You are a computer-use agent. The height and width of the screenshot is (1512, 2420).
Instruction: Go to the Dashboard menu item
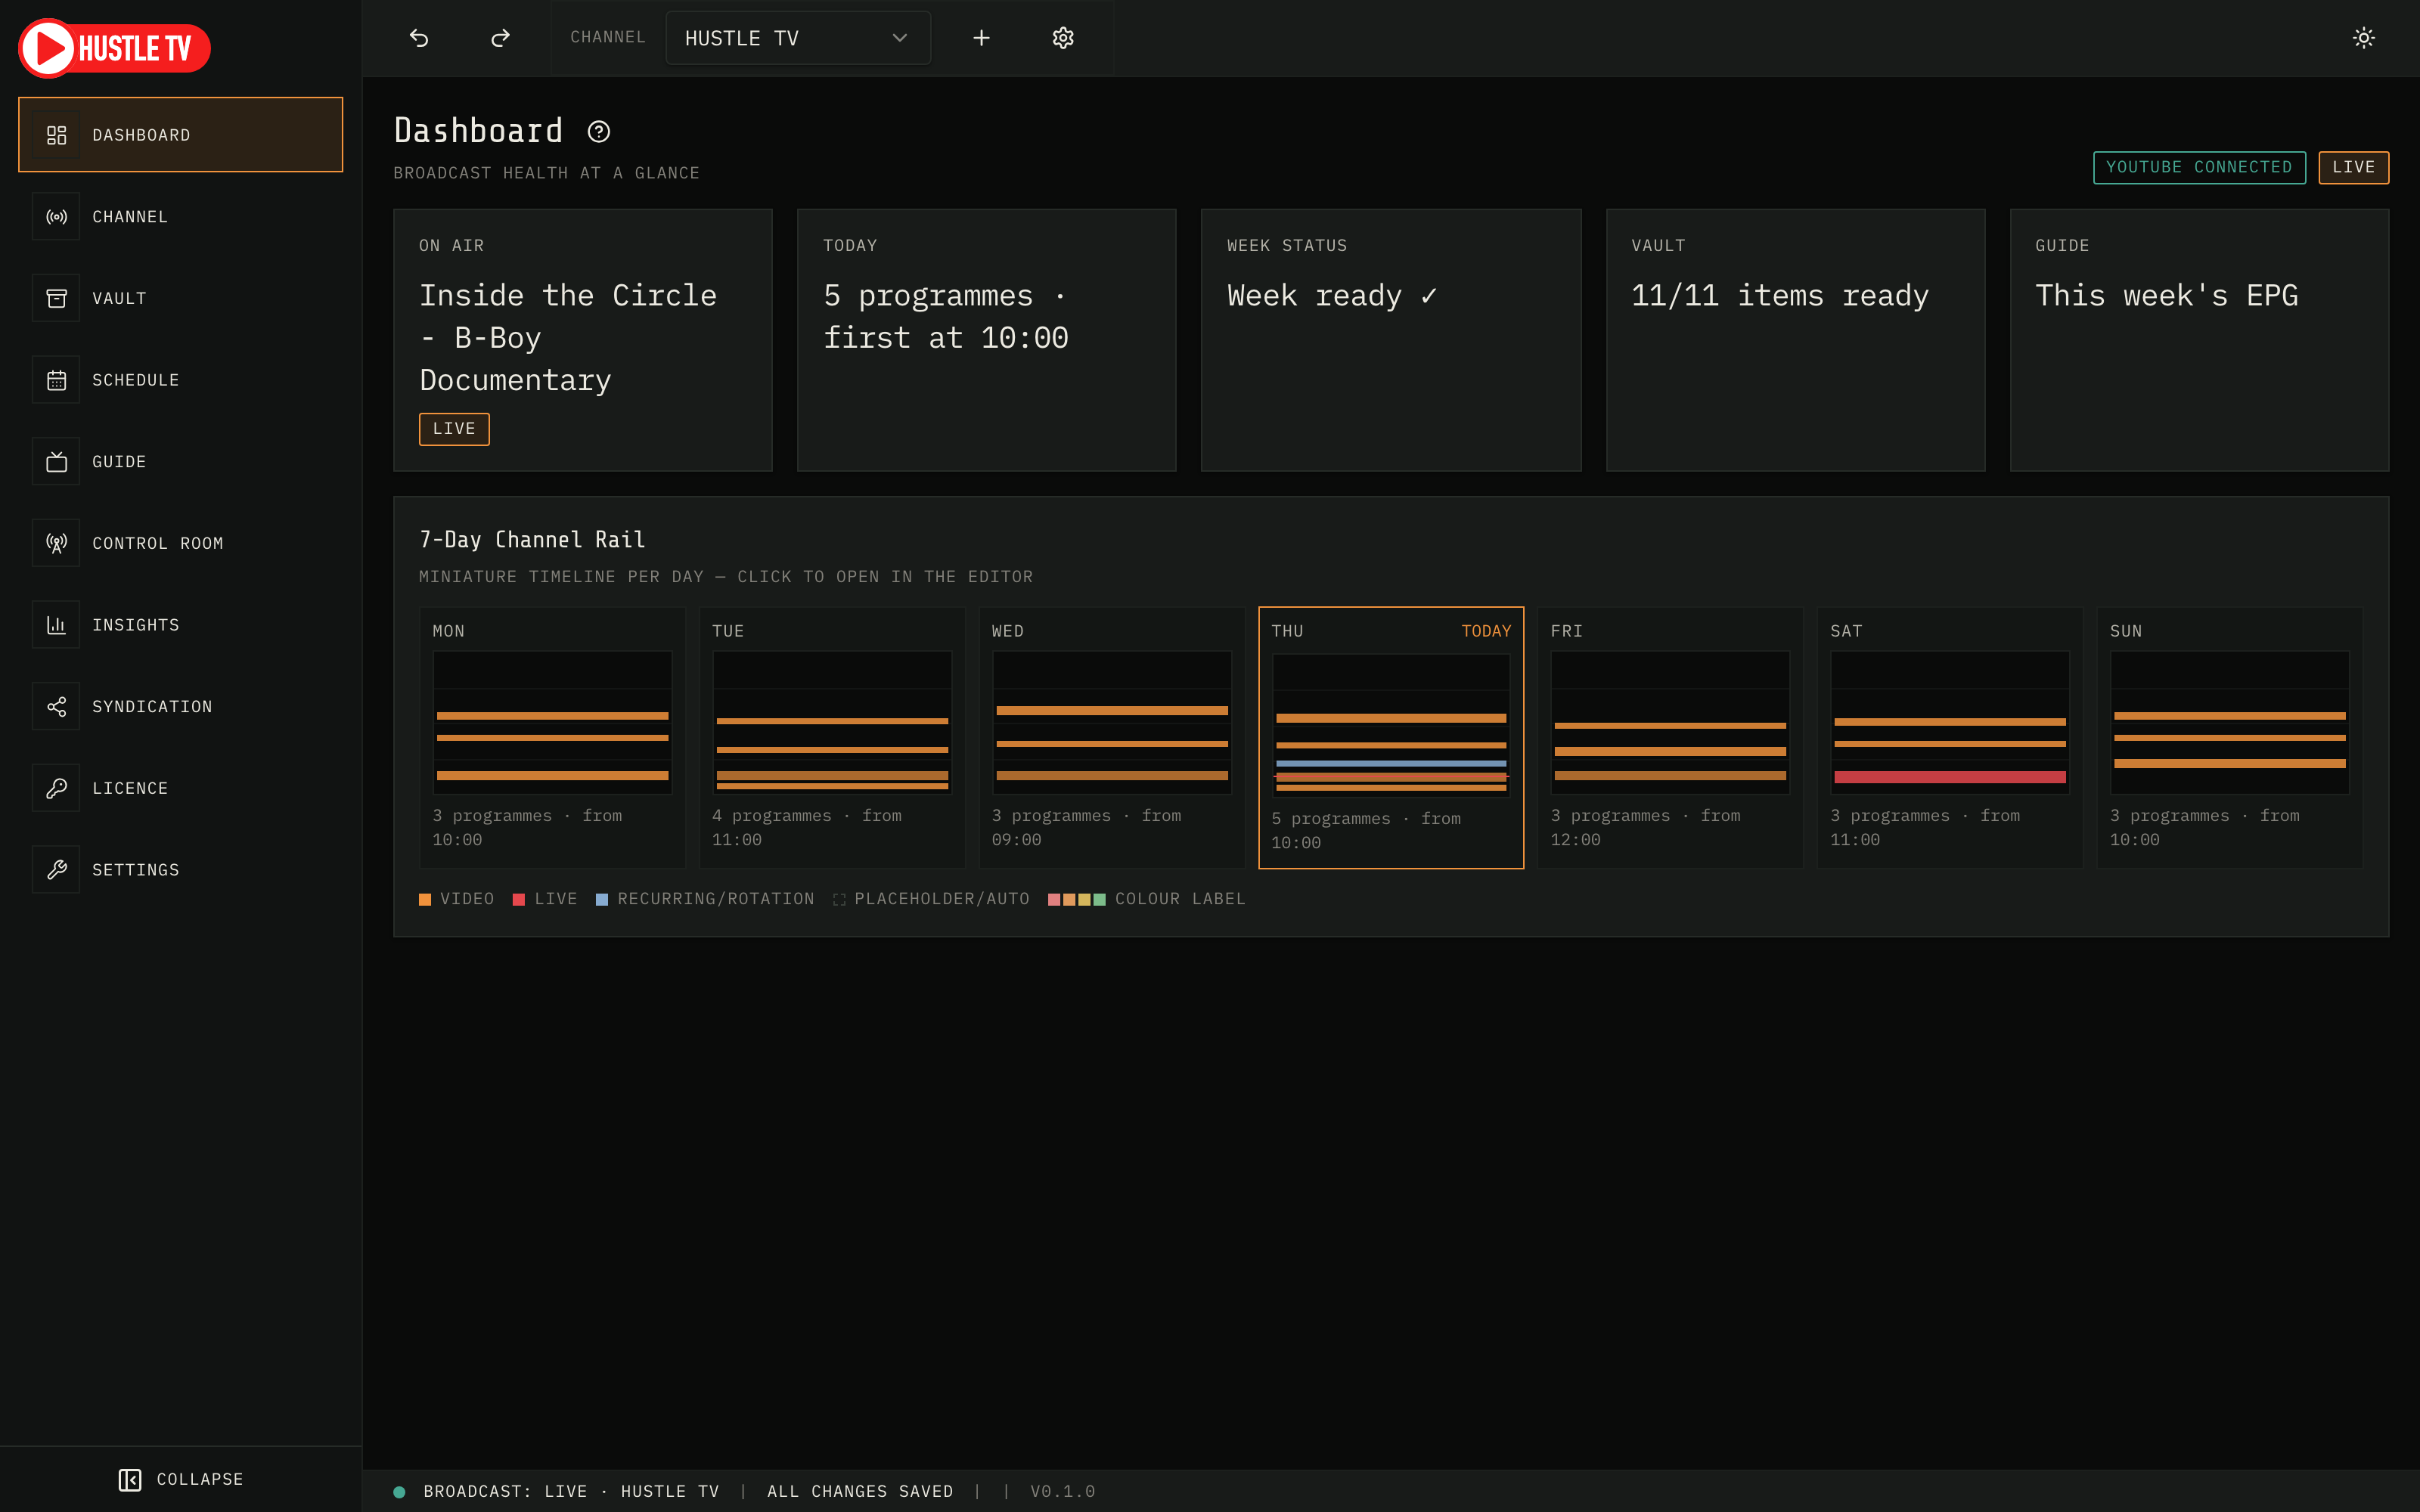tap(181, 135)
